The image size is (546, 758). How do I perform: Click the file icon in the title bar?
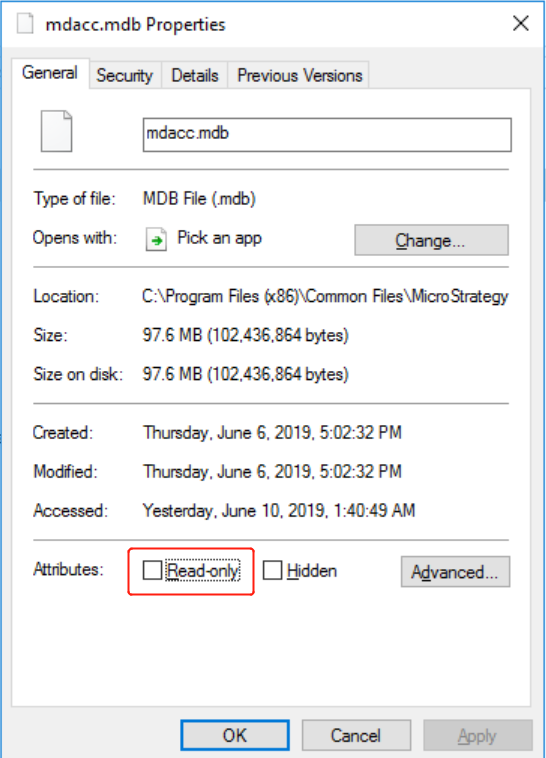pos(25,24)
